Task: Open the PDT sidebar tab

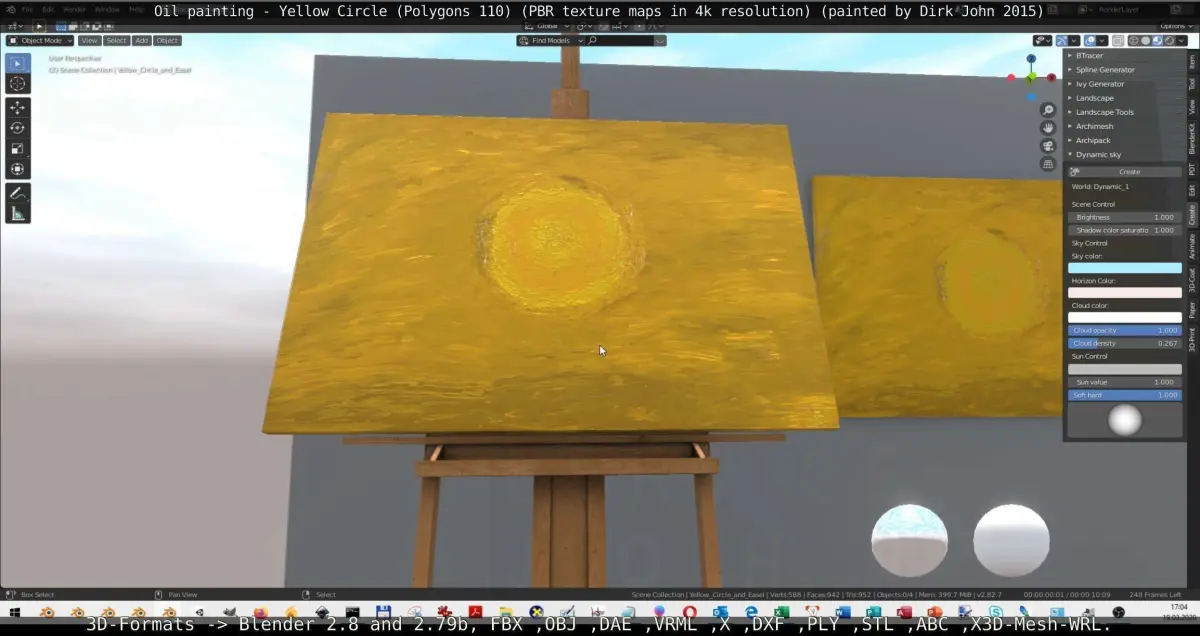Action: click(1192, 170)
